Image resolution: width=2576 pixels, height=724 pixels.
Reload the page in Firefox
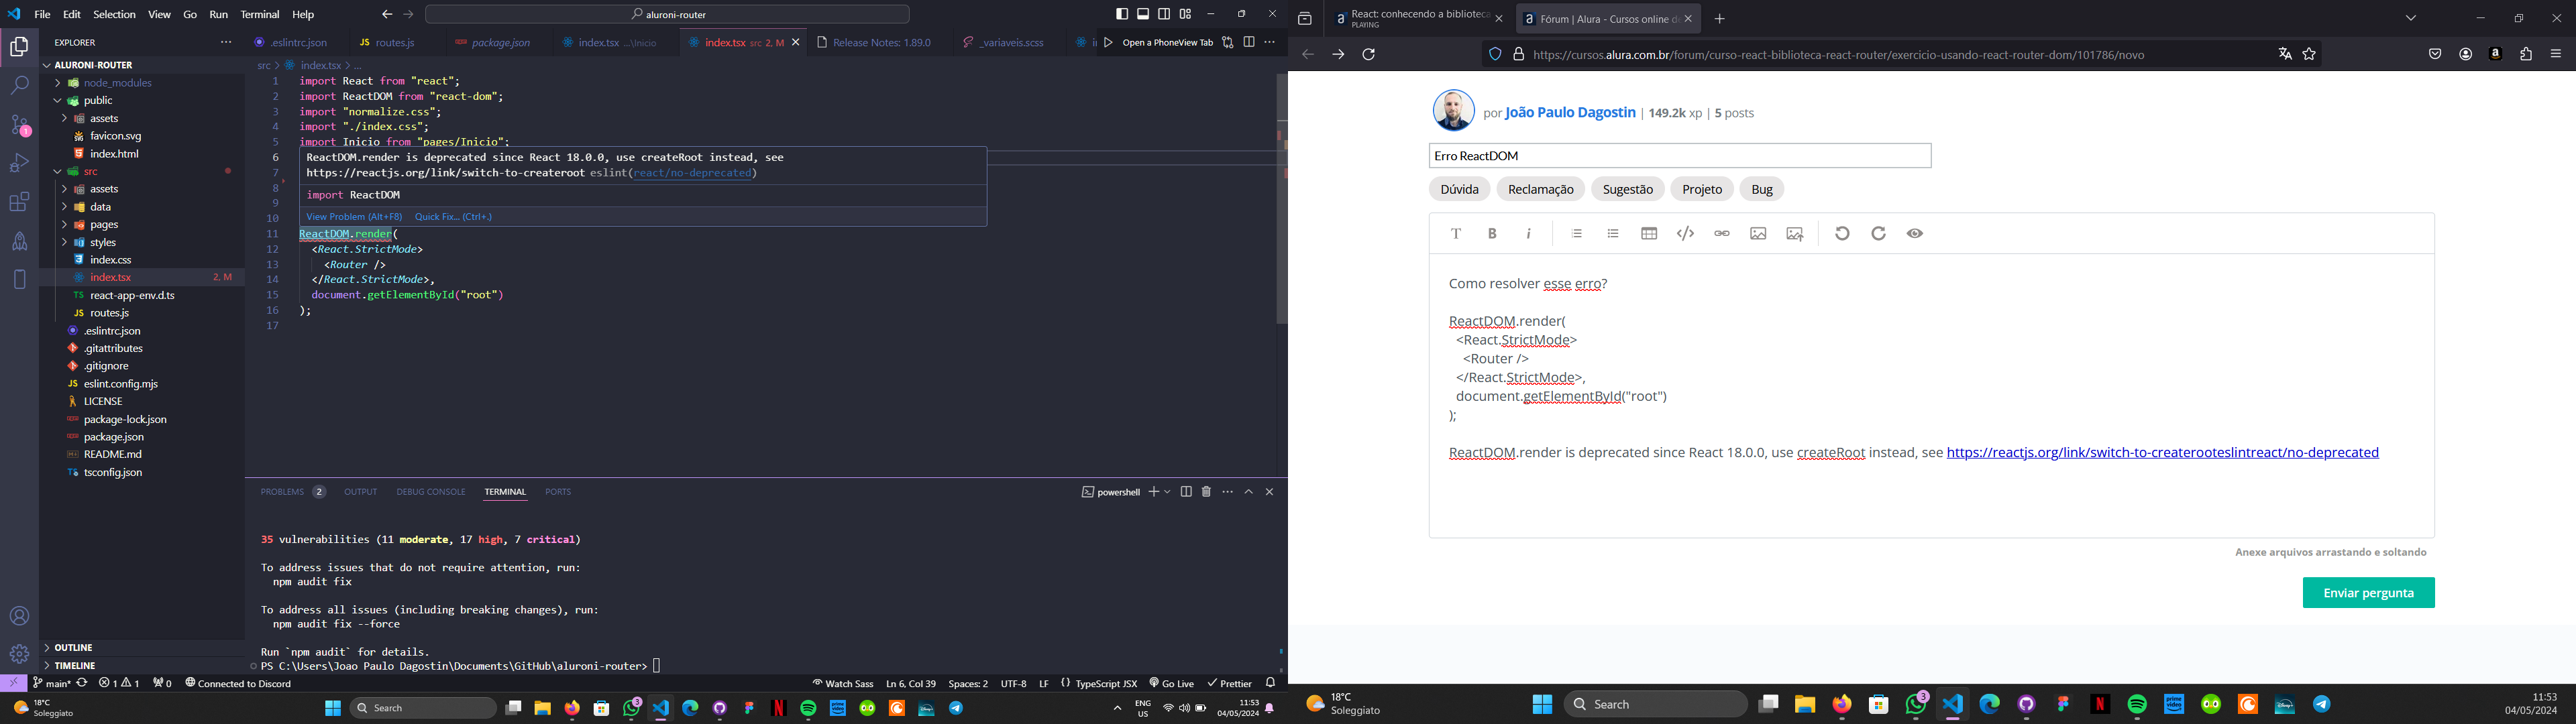coord(1369,55)
